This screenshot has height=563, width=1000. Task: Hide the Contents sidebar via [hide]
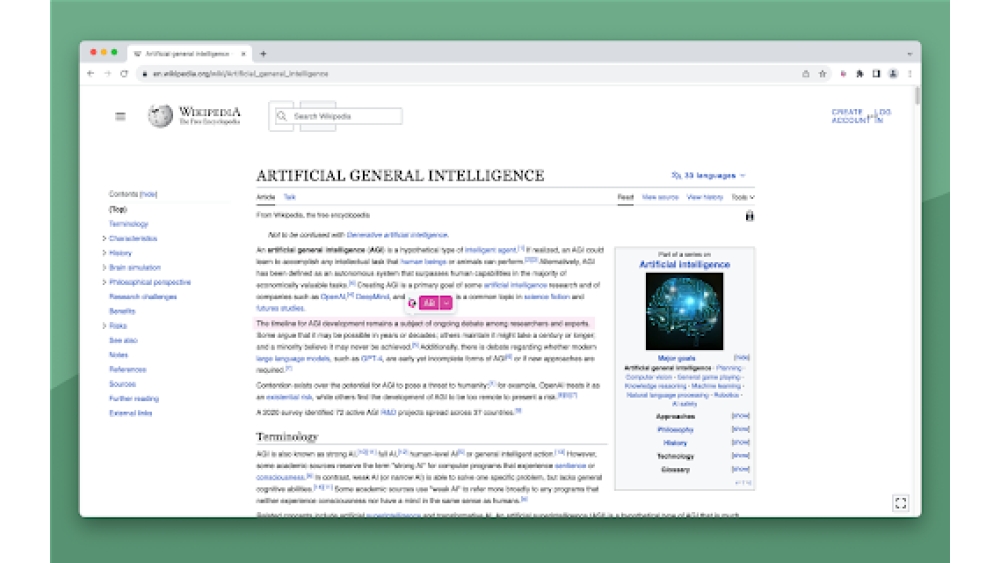click(149, 194)
